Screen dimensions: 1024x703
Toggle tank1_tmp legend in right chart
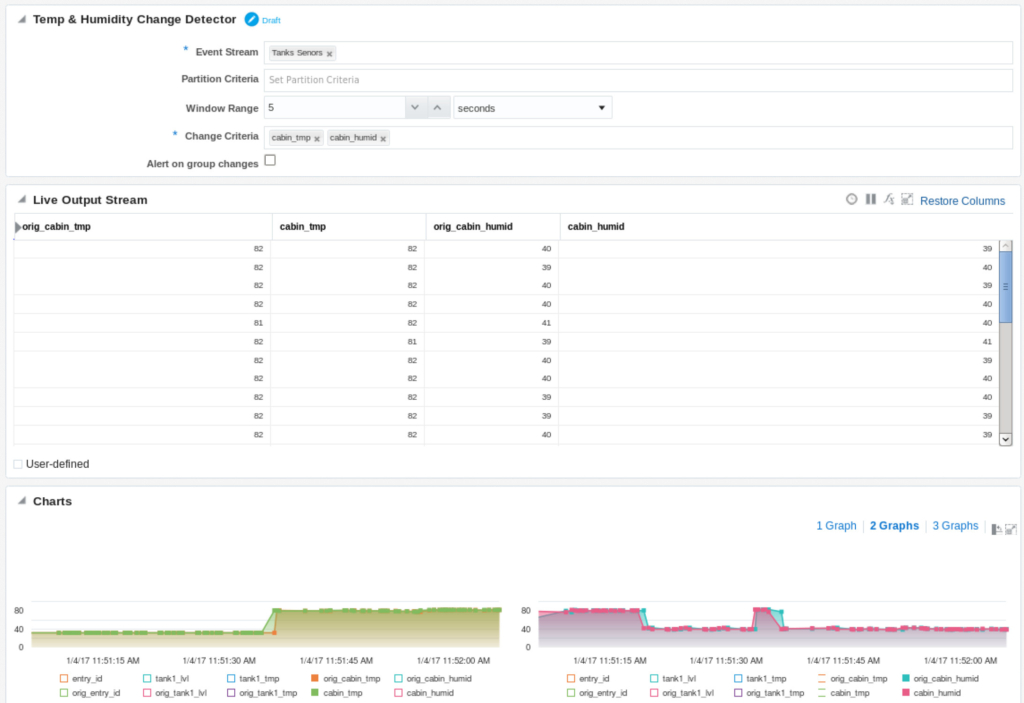tap(760, 678)
